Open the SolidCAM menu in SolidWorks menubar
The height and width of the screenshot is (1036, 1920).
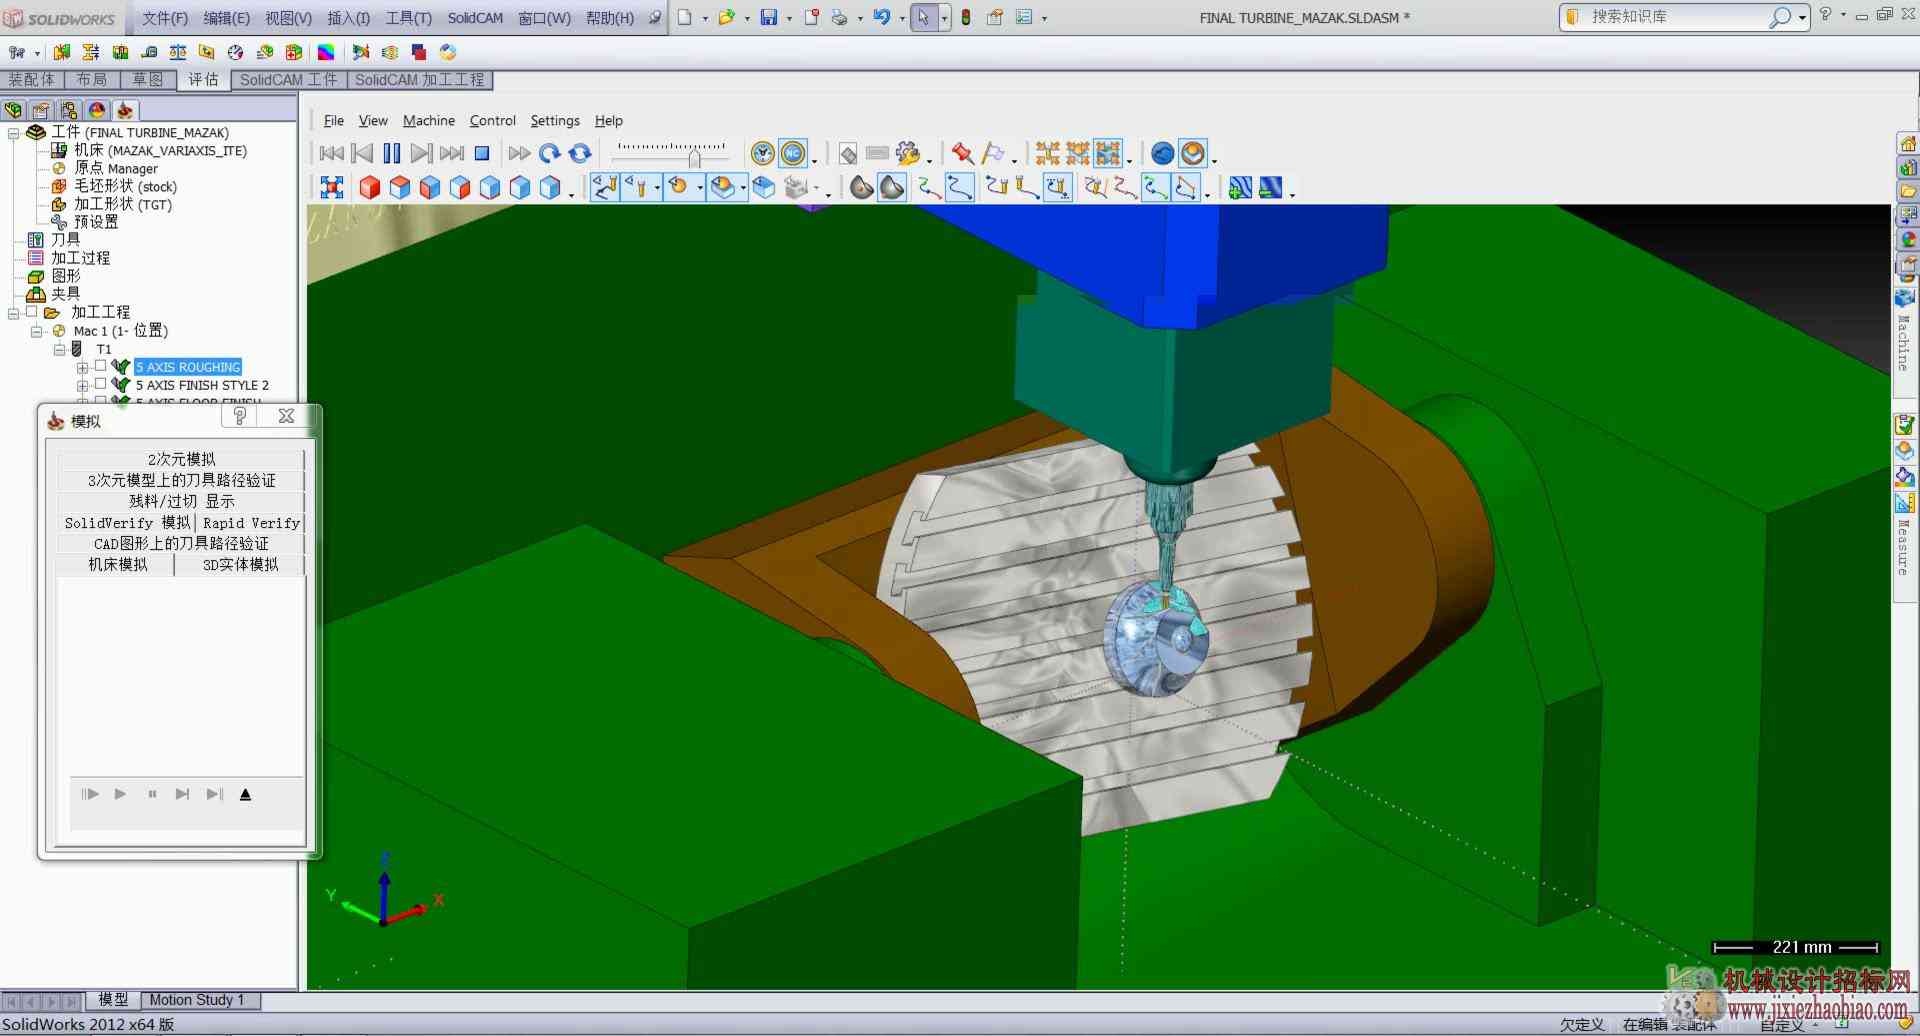point(475,18)
